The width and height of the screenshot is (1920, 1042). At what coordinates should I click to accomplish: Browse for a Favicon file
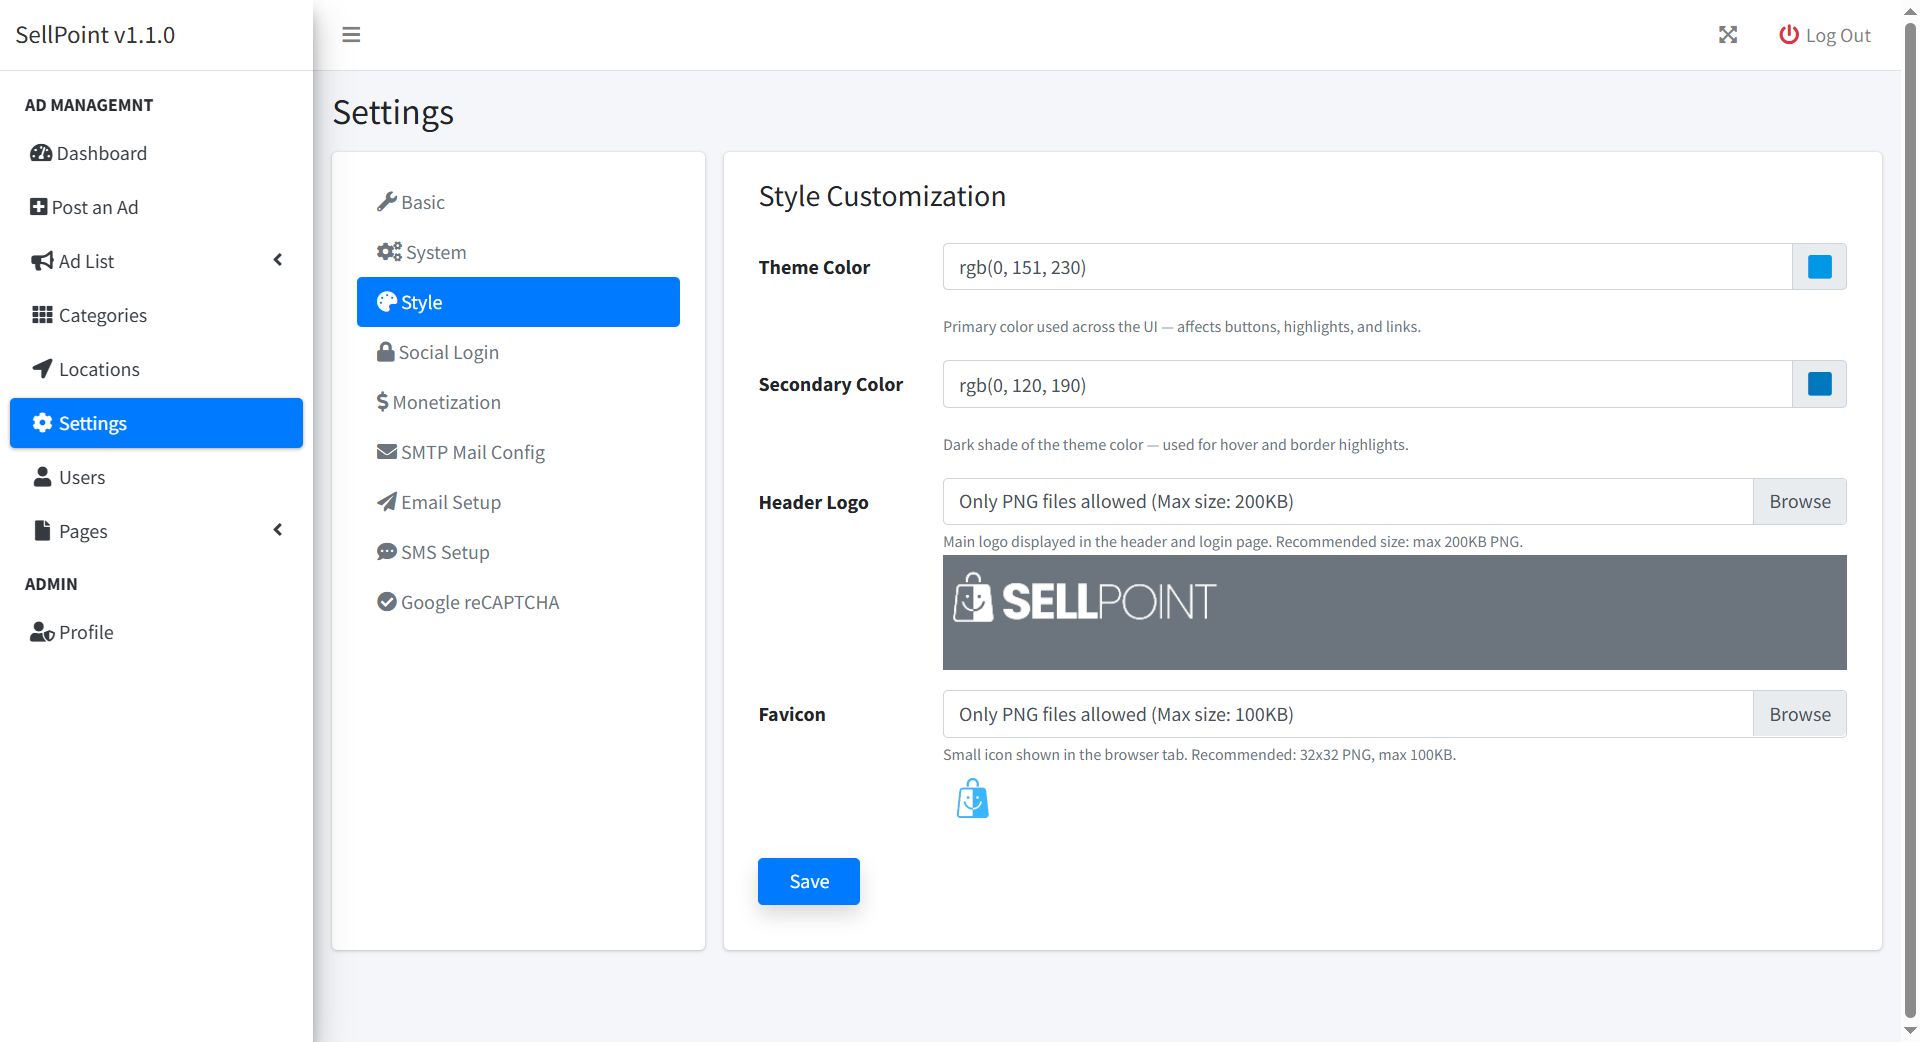click(1799, 715)
